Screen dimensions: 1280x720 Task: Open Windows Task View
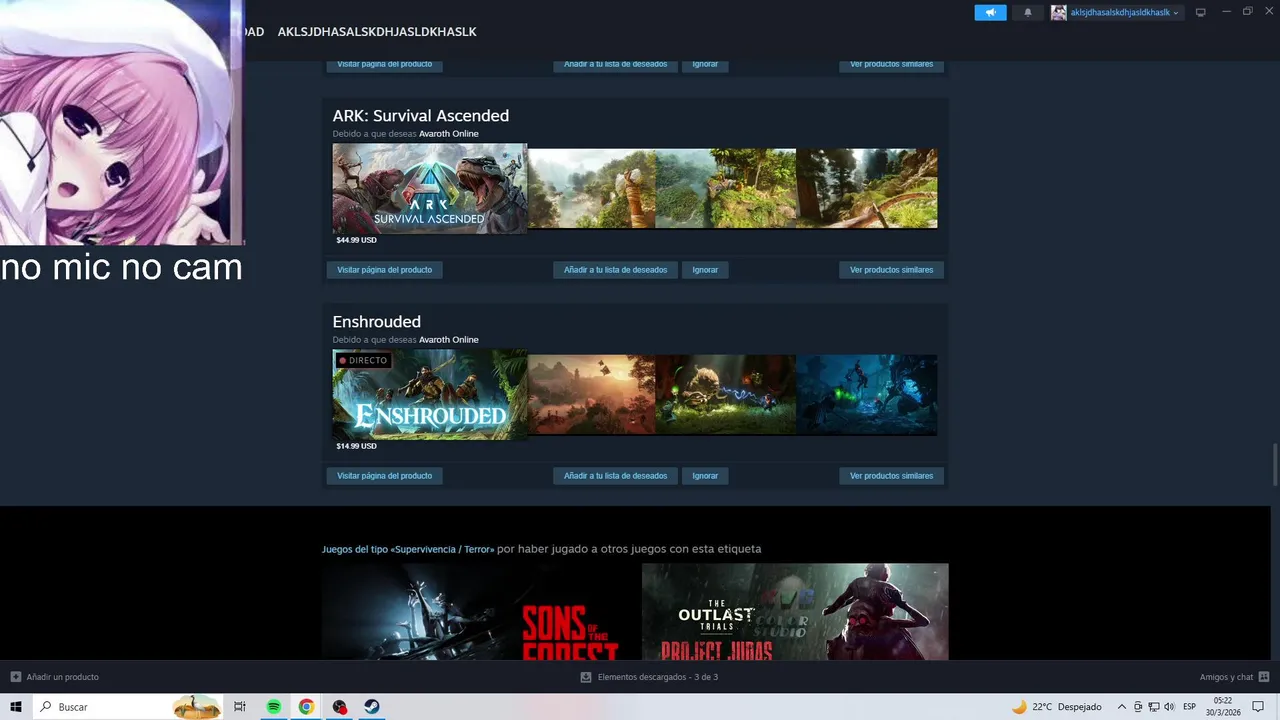pos(240,707)
